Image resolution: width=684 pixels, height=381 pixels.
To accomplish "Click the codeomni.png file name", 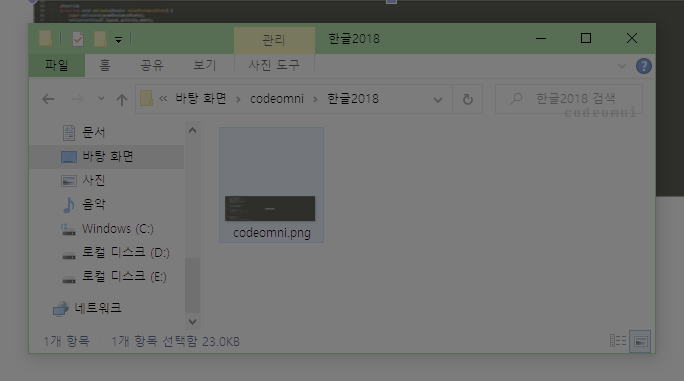I will point(272,233).
